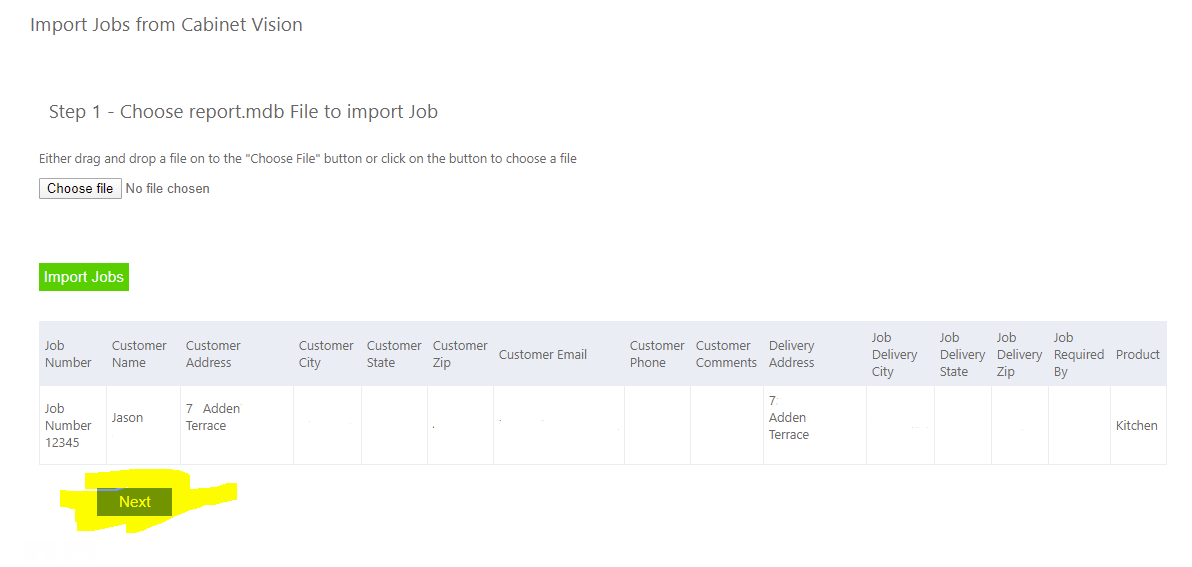Image resolution: width=1192 pixels, height=567 pixels.
Task: Click the Delivery Address column header
Action: 791,354
